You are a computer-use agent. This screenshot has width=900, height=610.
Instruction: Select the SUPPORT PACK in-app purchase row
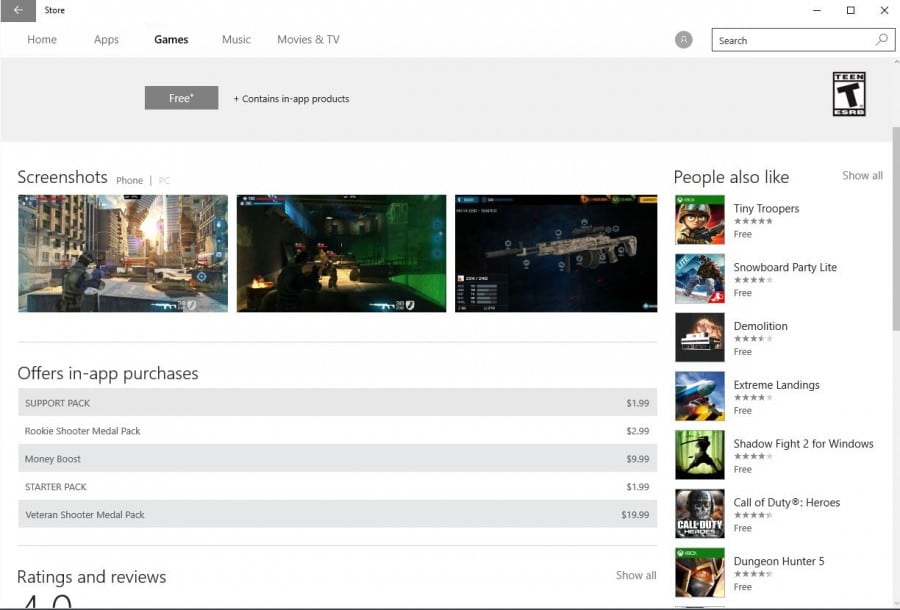pos(338,402)
